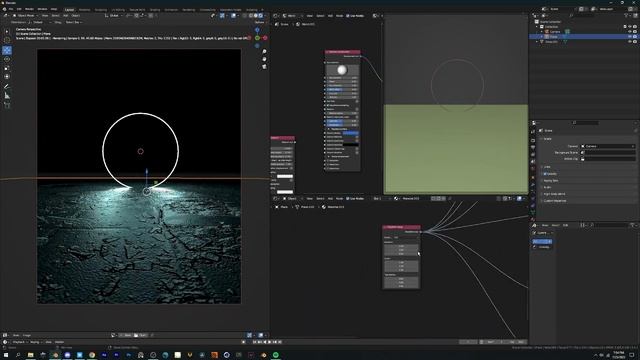Open the Playback popover in timeline
Screen dimensions: 640x360
tap(19, 342)
